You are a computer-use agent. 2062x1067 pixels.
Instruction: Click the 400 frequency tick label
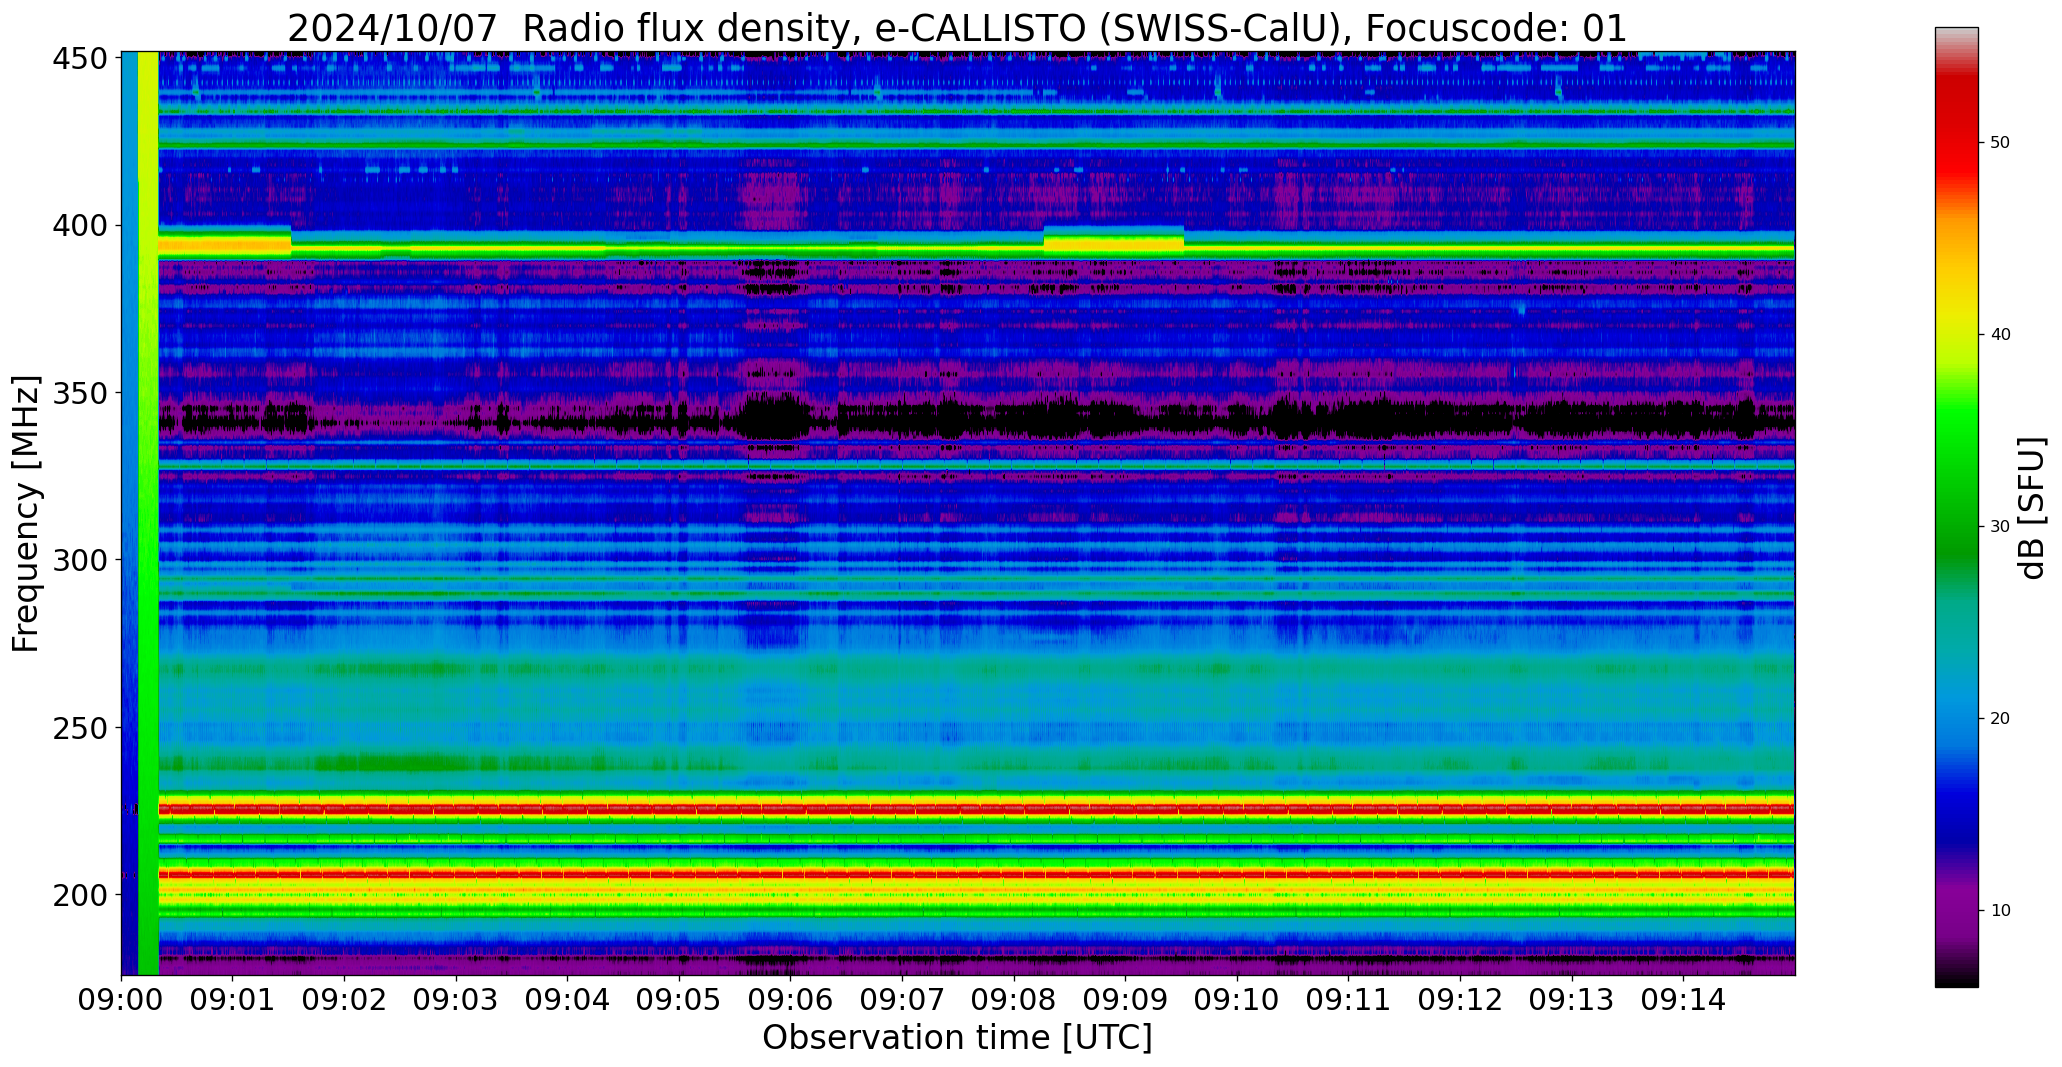tap(79, 226)
